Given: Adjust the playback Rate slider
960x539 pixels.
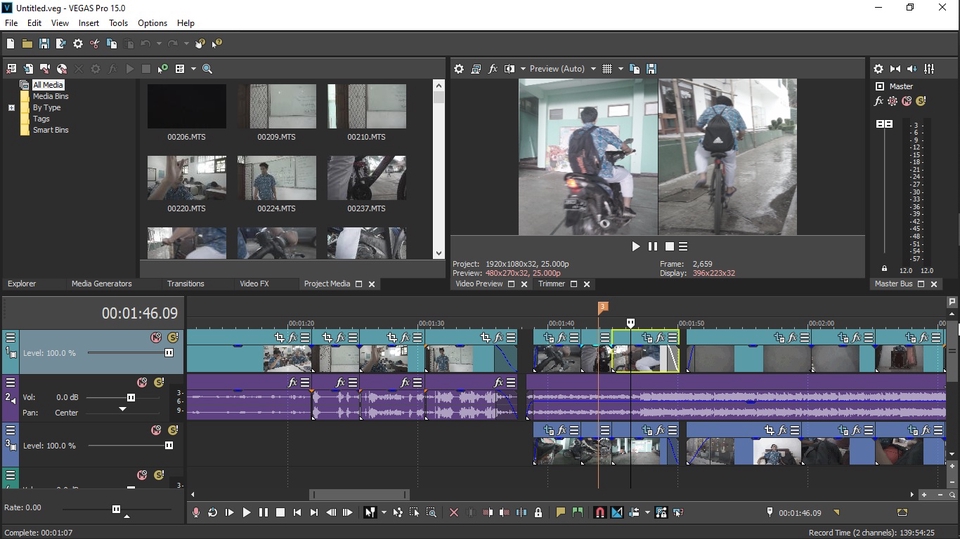Looking at the screenshot, I should click(x=116, y=509).
